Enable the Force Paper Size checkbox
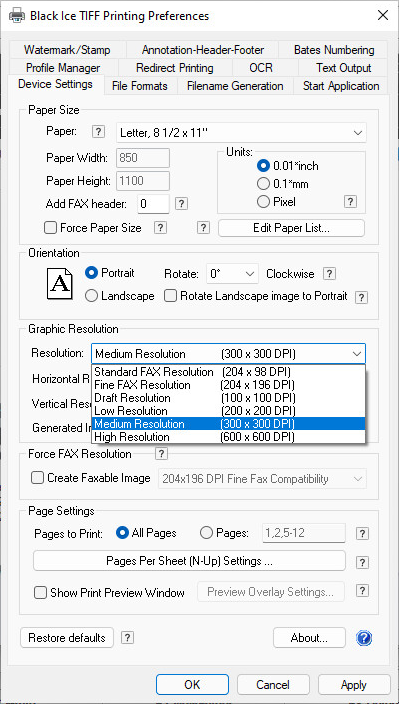This screenshot has height=704, width=399. coord(50,228)
